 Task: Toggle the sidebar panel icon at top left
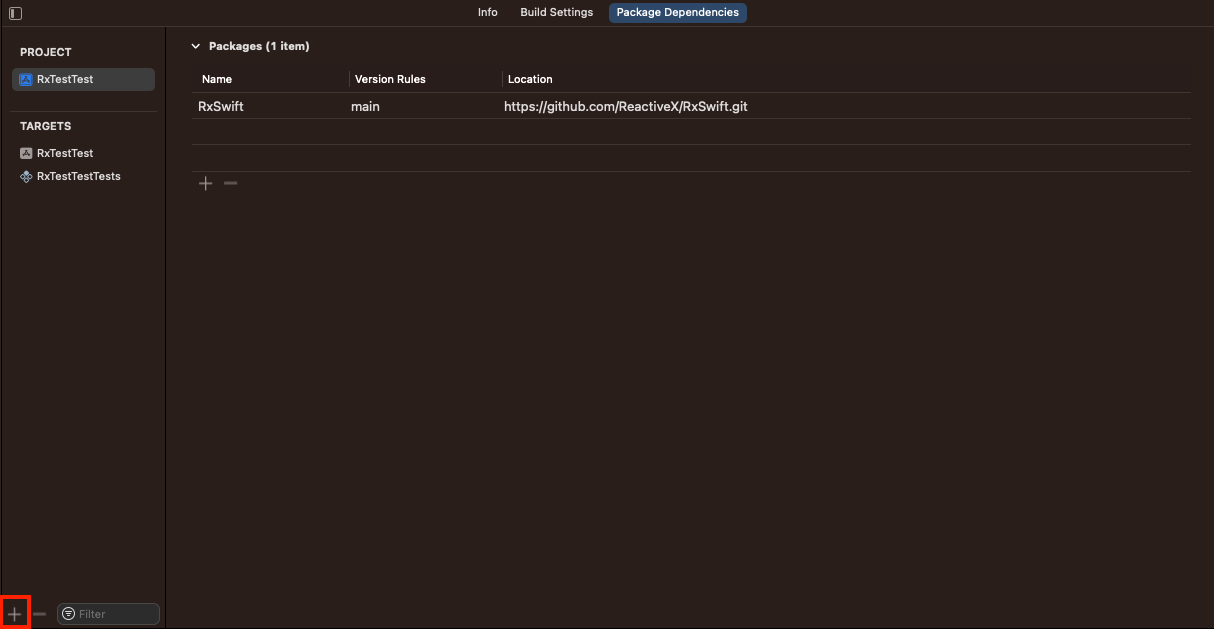(x=15, y=13)
